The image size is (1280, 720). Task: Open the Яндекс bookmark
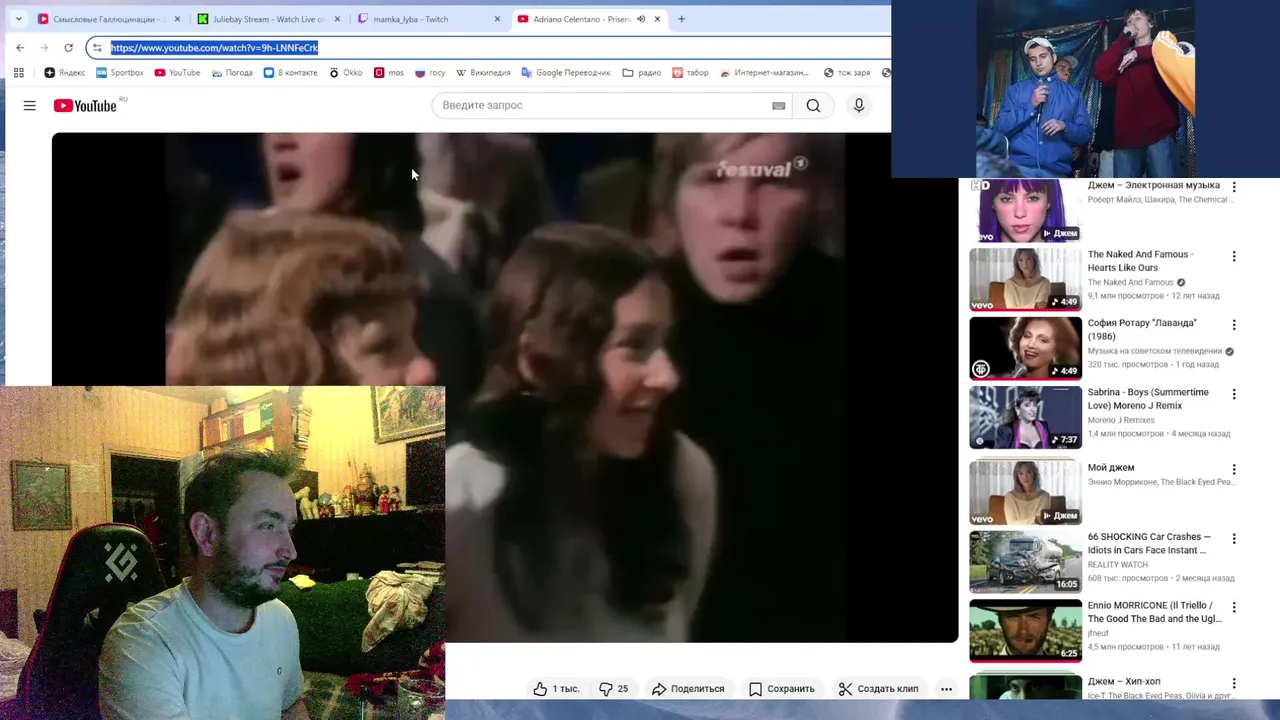(x=65, y=72)
